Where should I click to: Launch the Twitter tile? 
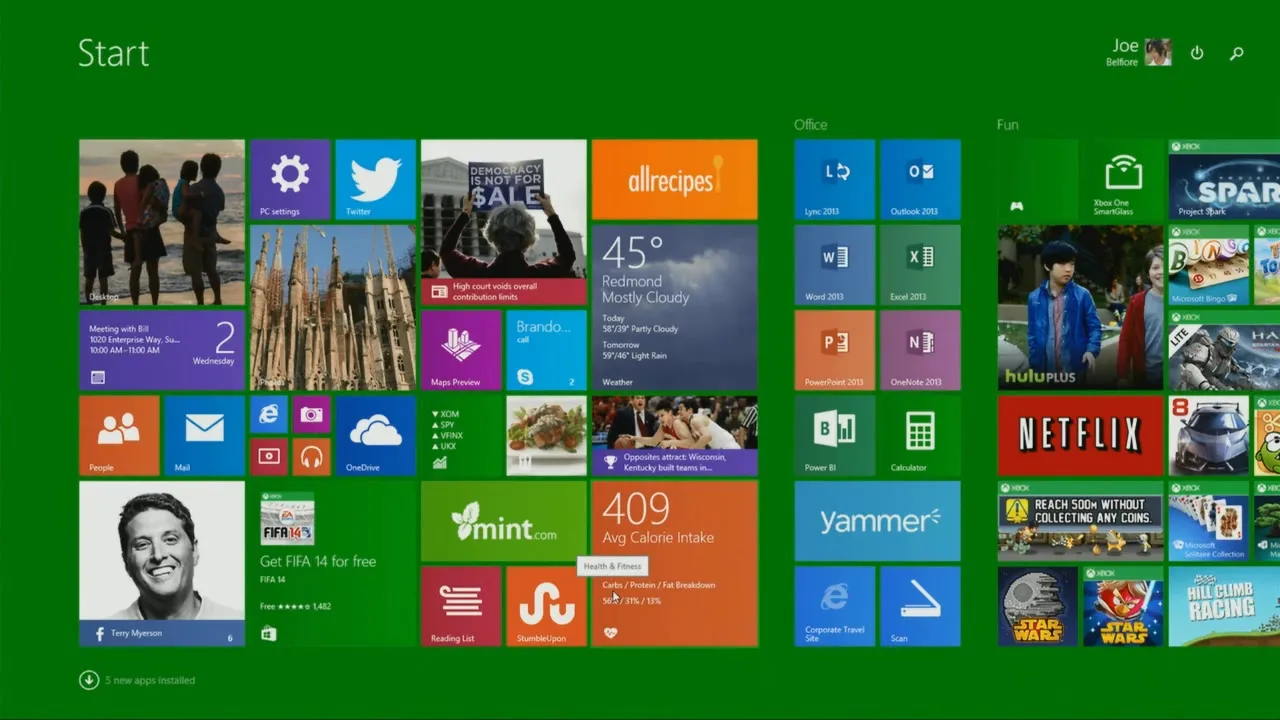(x=375, y=179)
